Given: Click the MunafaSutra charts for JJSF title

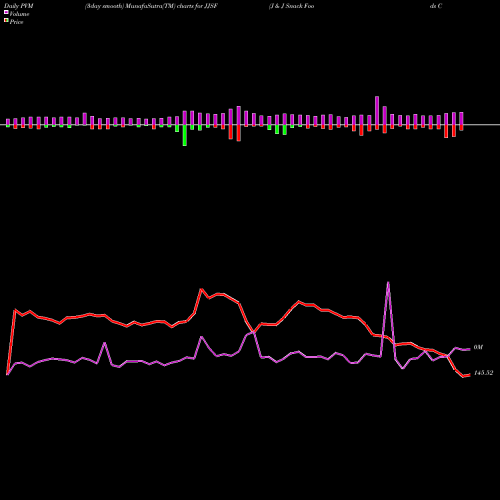Looking at the screenshot, I should click(151, 6).
